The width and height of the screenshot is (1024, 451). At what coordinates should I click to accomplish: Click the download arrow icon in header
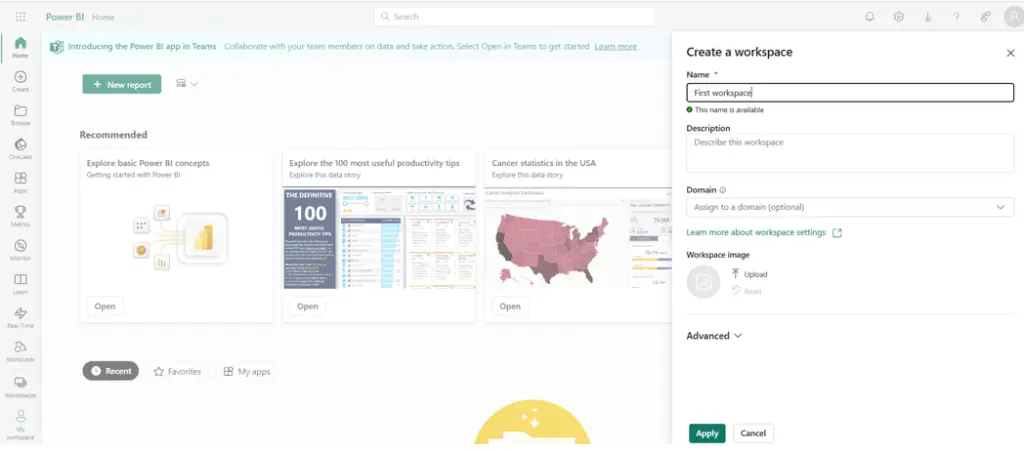pos(927,17)
